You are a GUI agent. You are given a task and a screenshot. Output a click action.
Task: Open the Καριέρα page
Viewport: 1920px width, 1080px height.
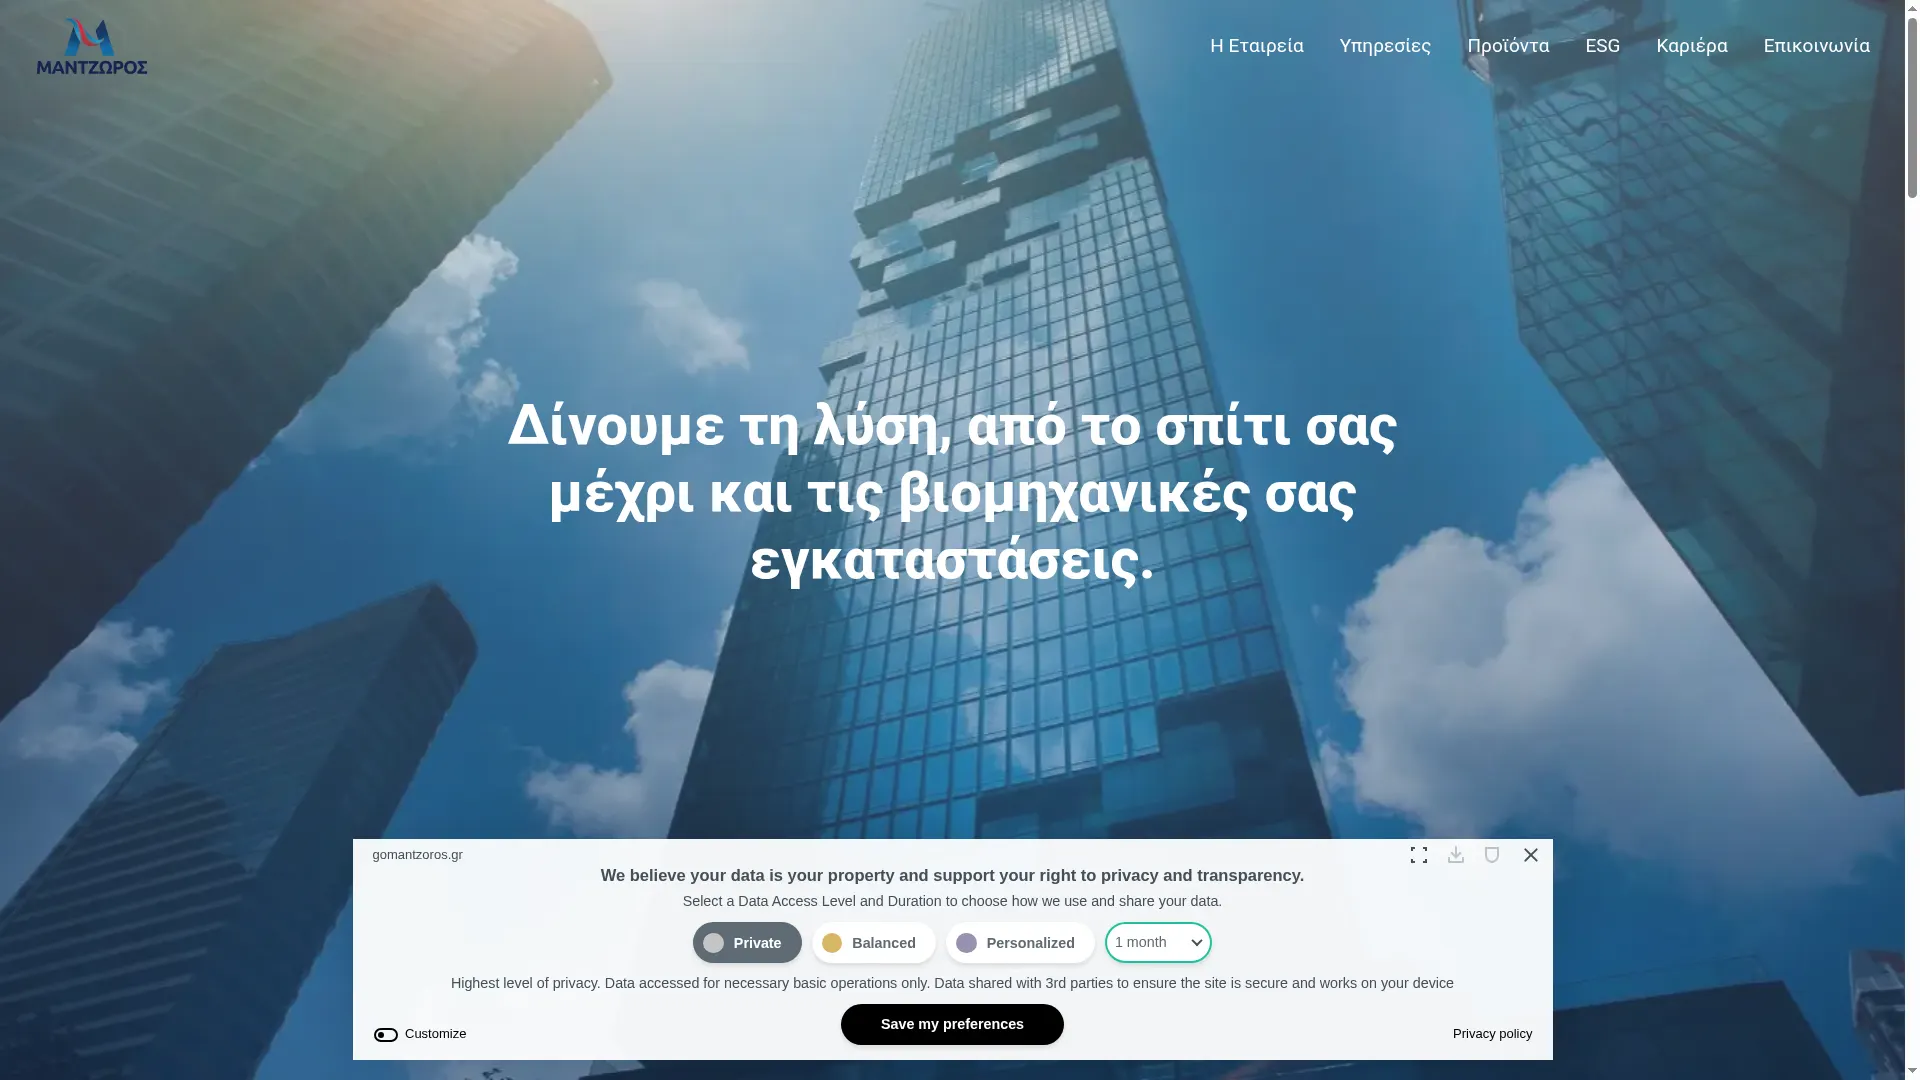click(1691, 46)
